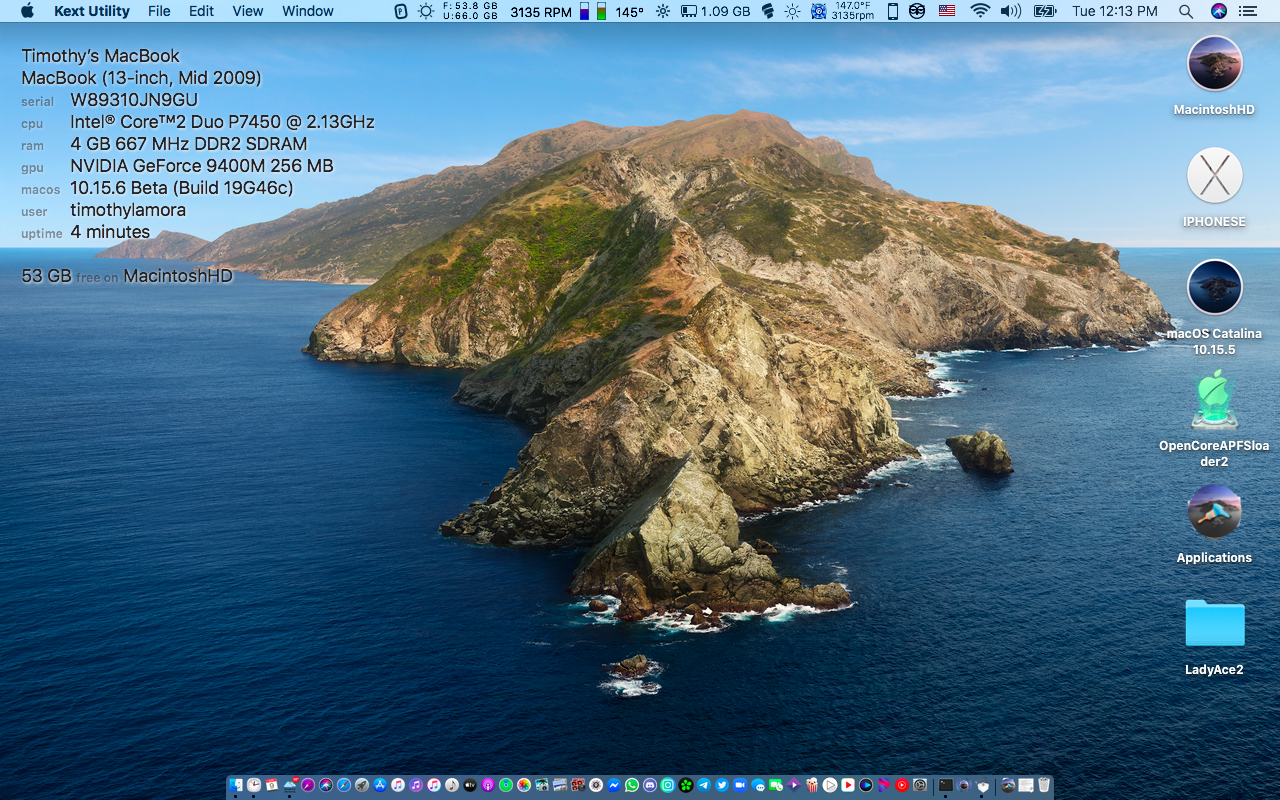
Task: Select the LadyAce2 folder on desktop
Action: coord(1214,624)
